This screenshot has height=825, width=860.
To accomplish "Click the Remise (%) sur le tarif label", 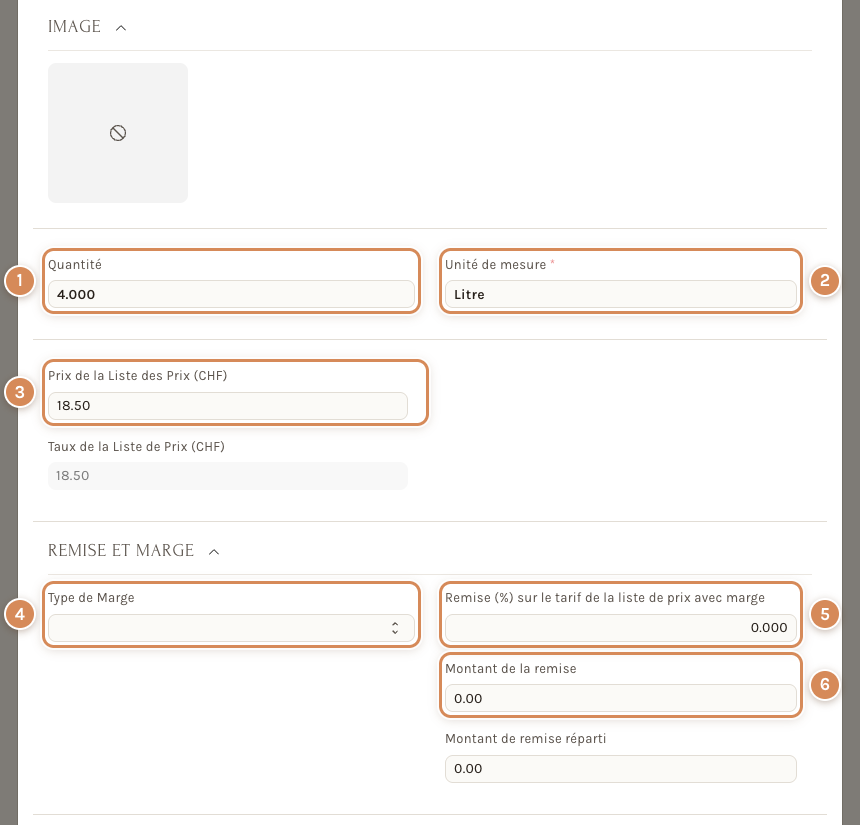I will 605,598.
